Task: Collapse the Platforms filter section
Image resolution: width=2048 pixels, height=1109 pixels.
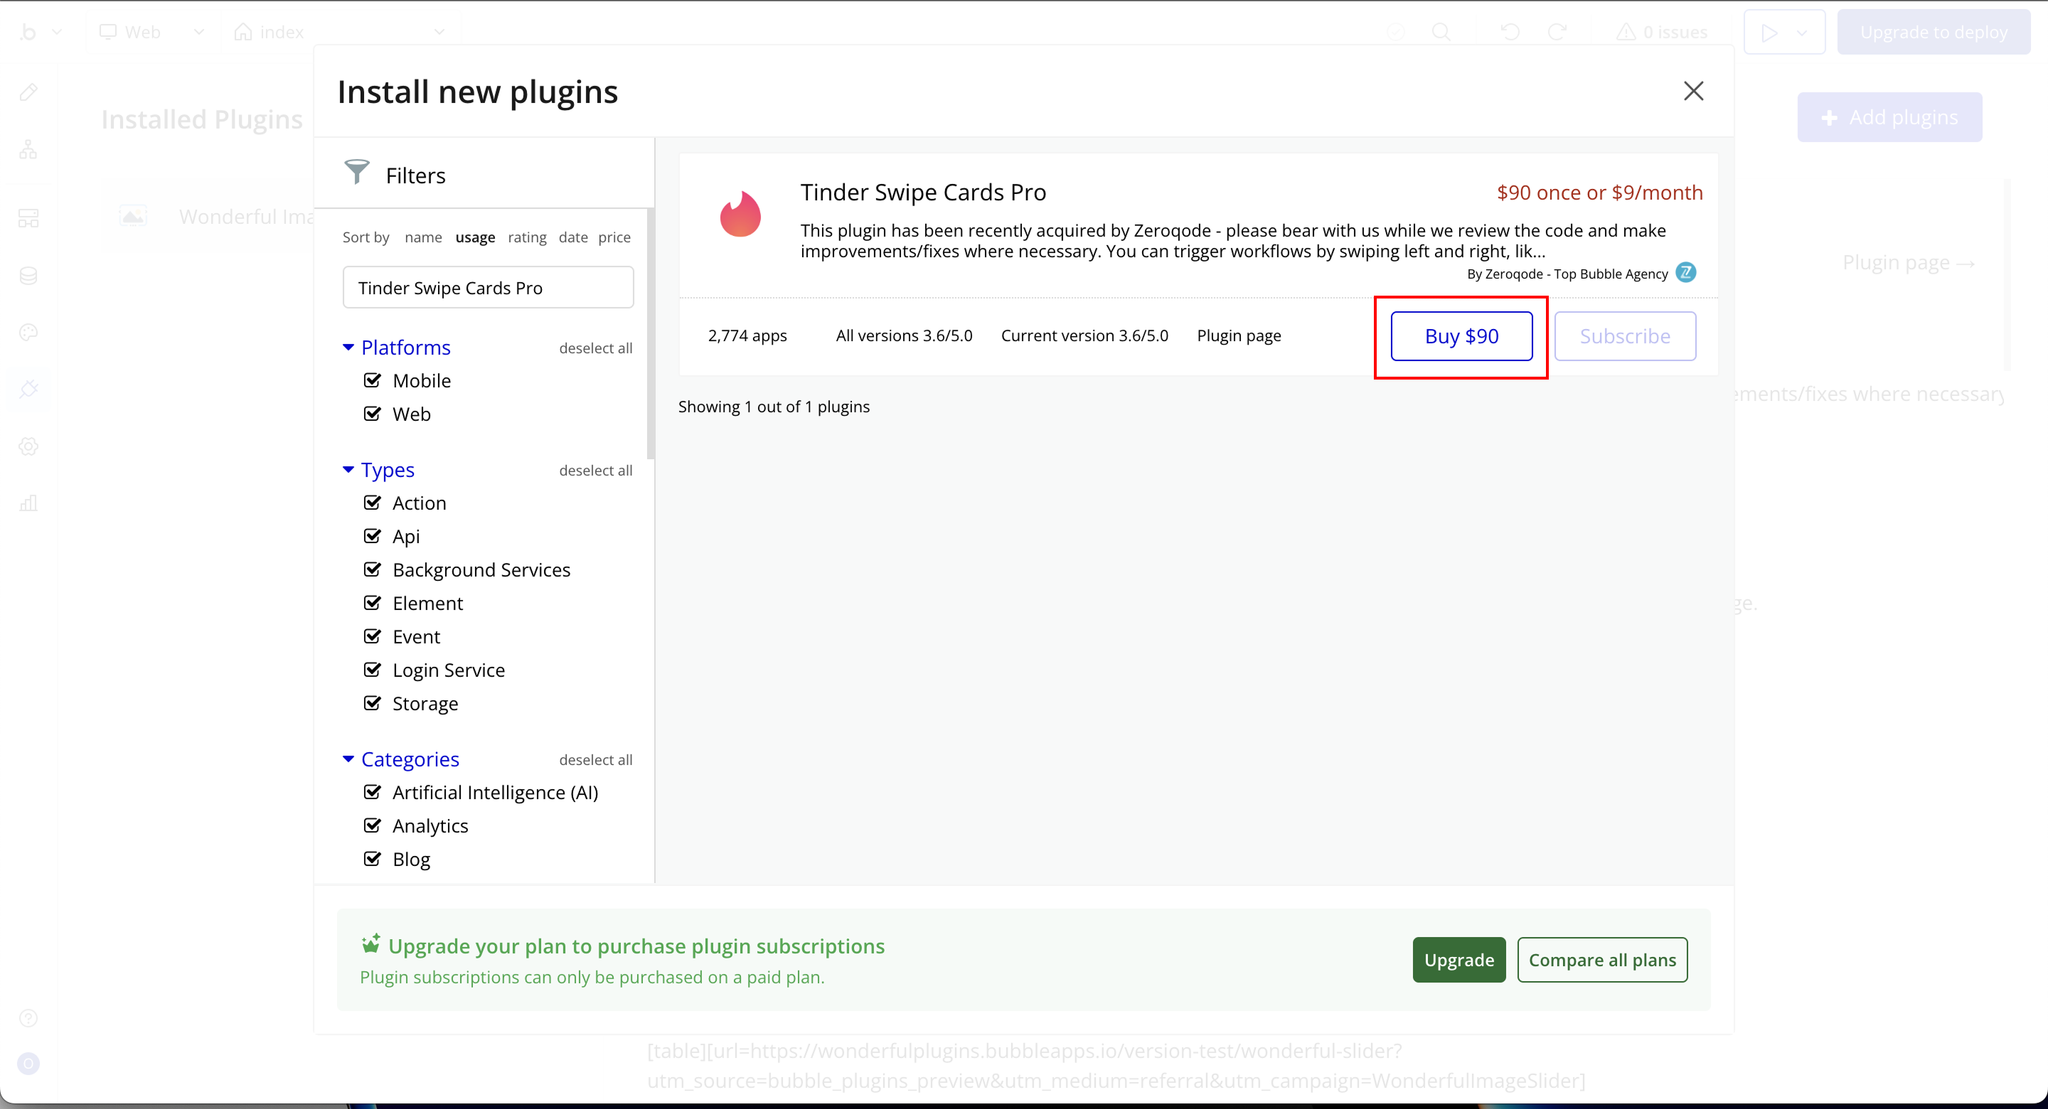Action: [349, 347]
